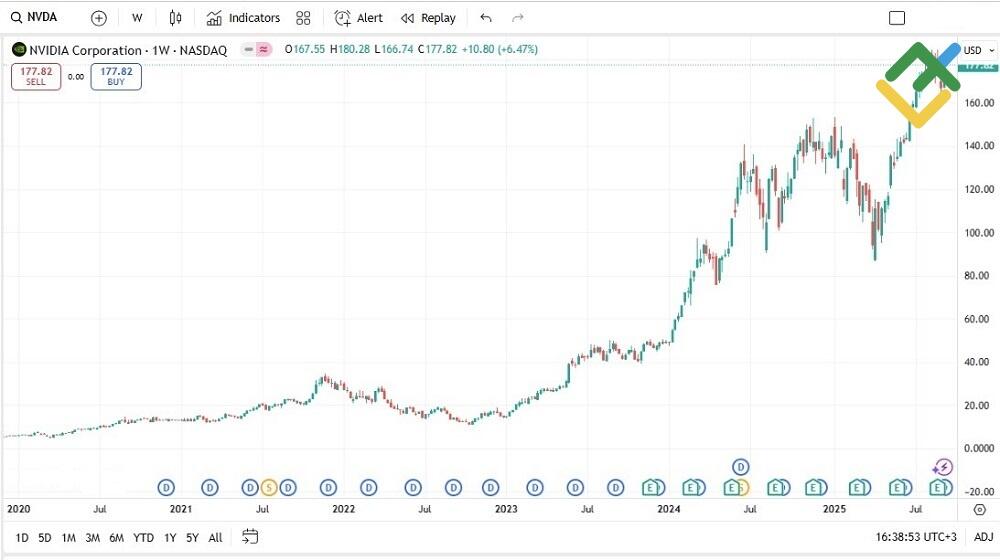Open chart settings gear at axis corner
The width and height of the screenshot is (1000, 560).
[x=980, y=509]
